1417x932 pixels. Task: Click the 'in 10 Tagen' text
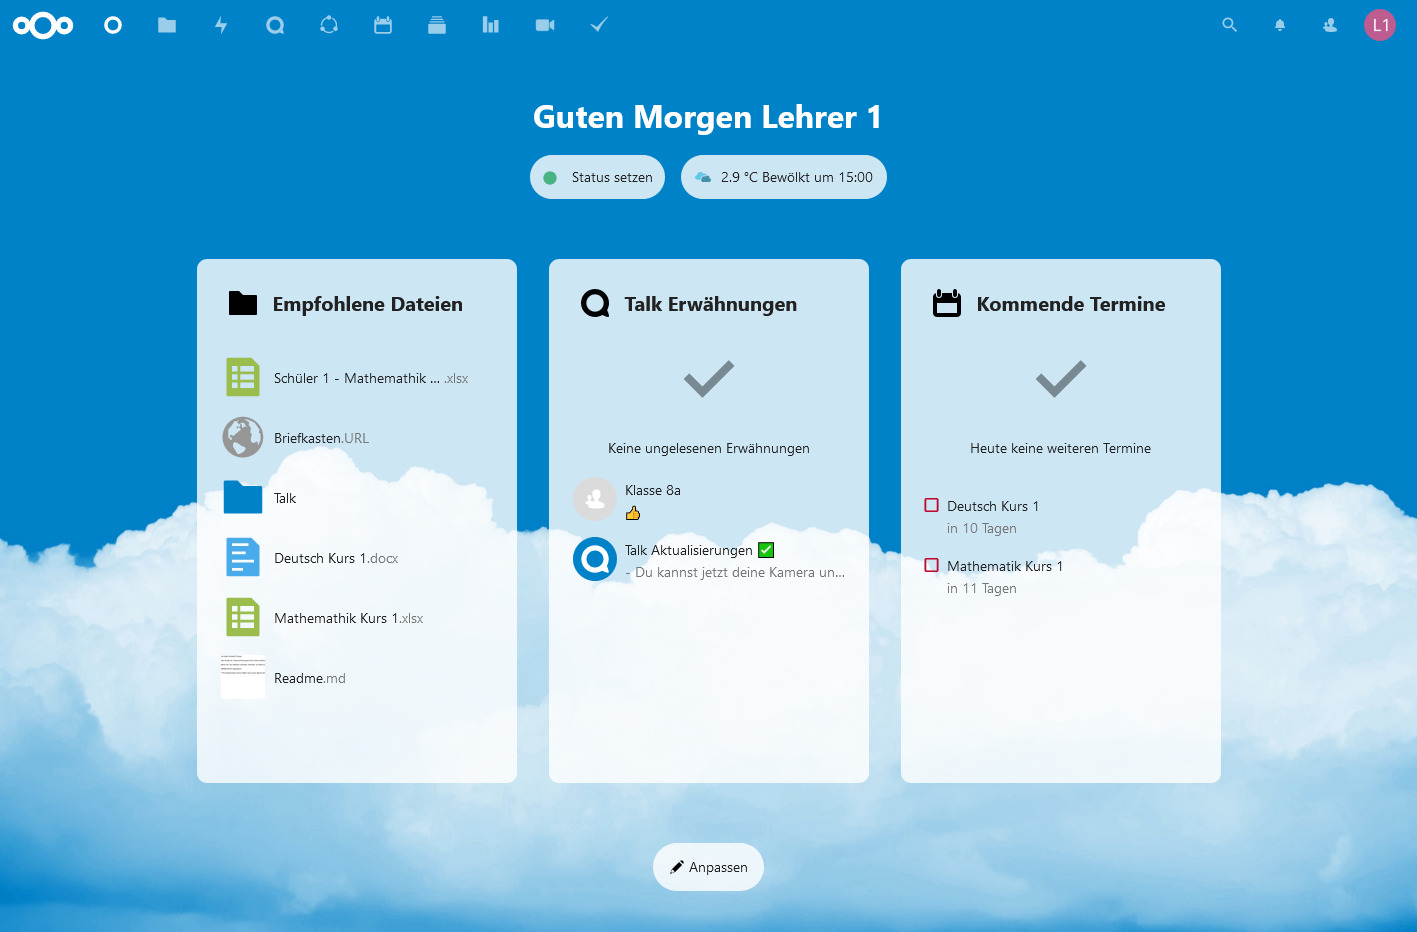click(x=982, y=528)
